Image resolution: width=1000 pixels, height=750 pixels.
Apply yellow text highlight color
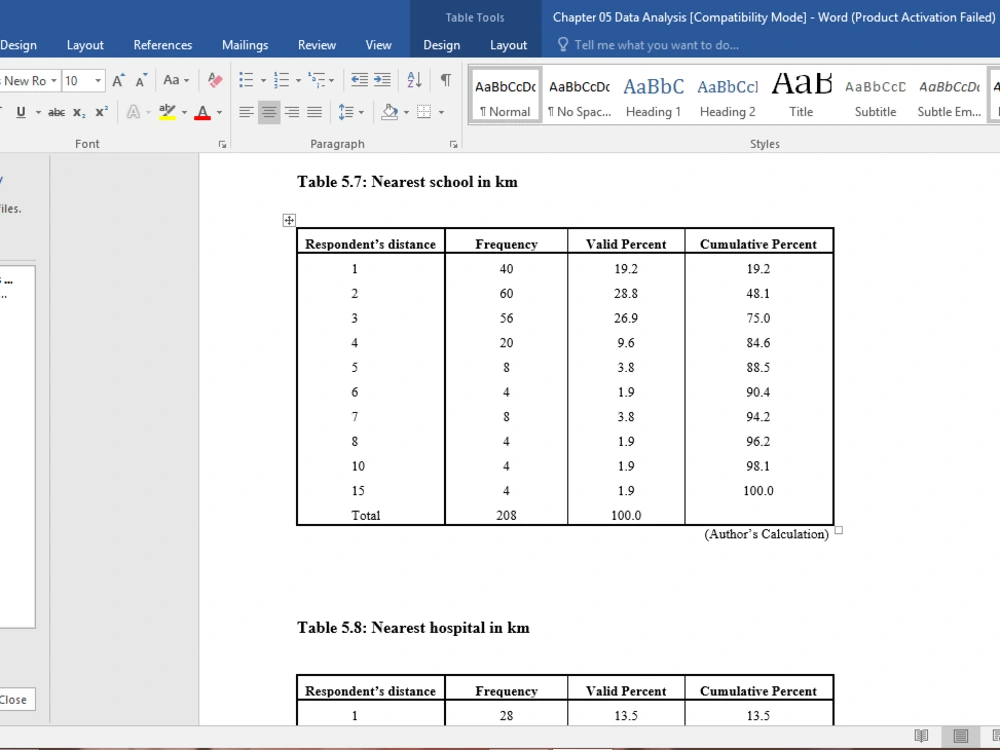point(167,112)
